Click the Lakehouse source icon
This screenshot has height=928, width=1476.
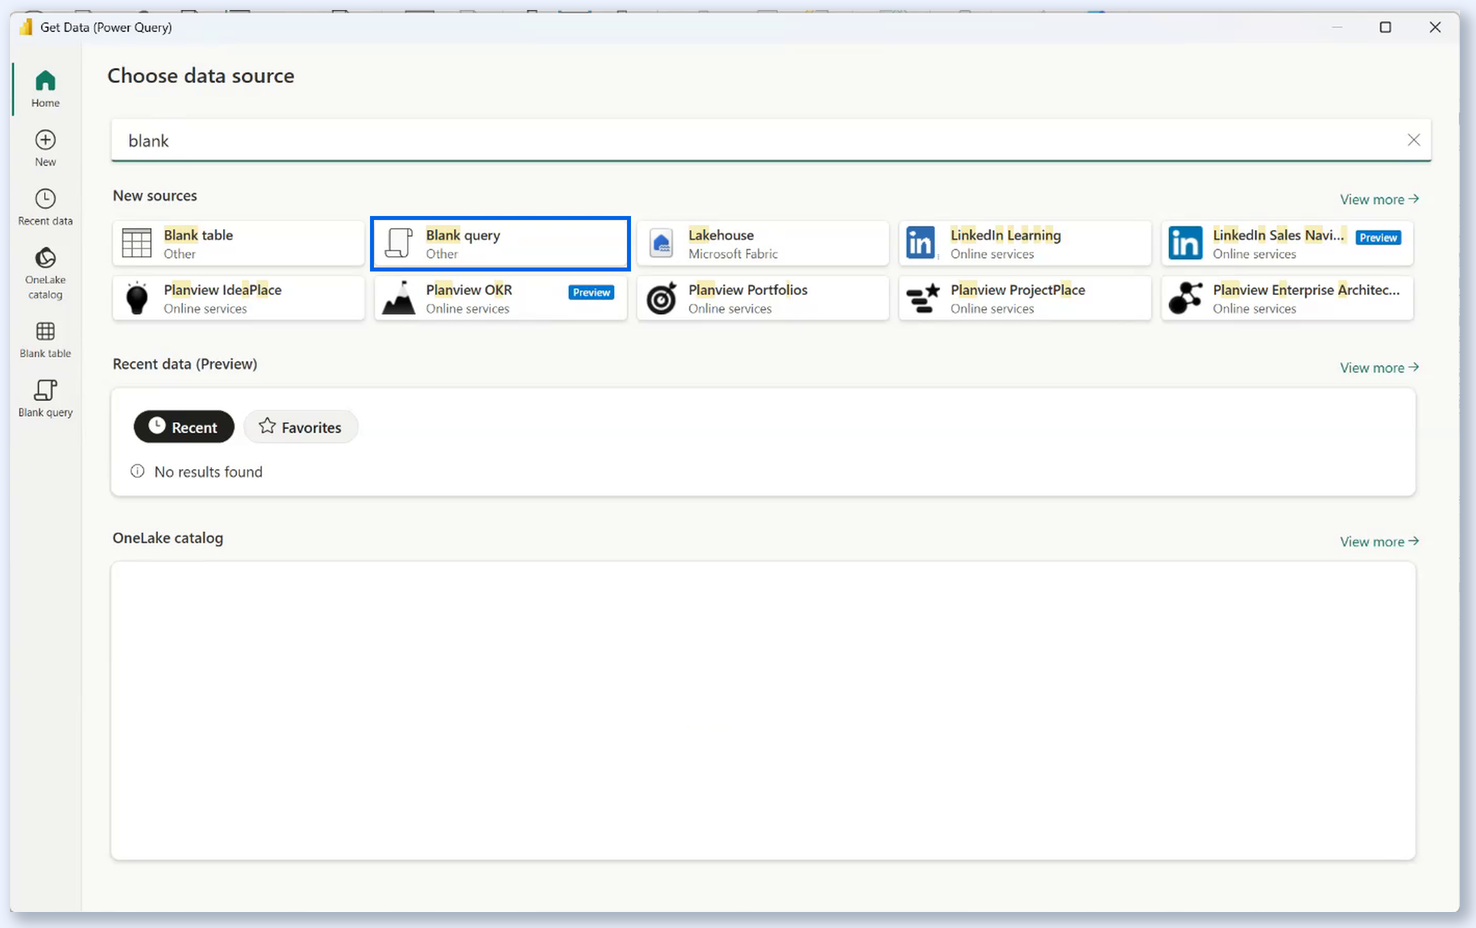[x=661, y=243]
